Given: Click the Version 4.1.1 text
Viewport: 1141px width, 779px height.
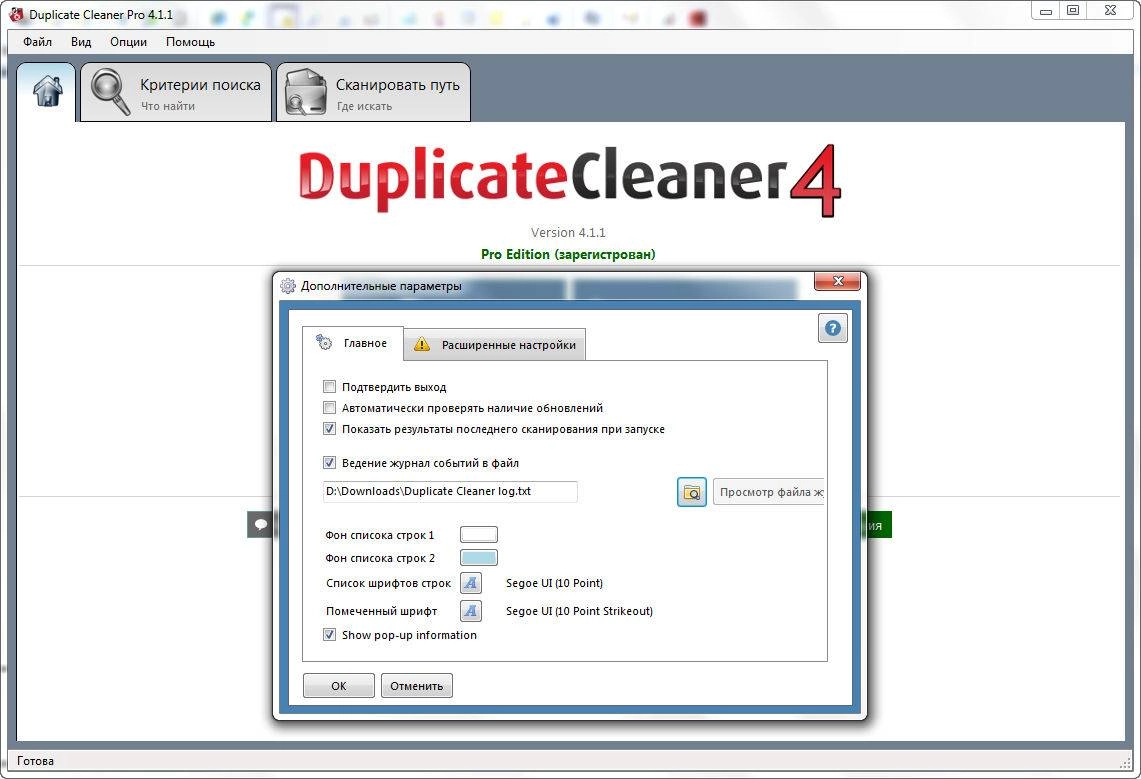Looking at the screenshot, I should (568, 233).
